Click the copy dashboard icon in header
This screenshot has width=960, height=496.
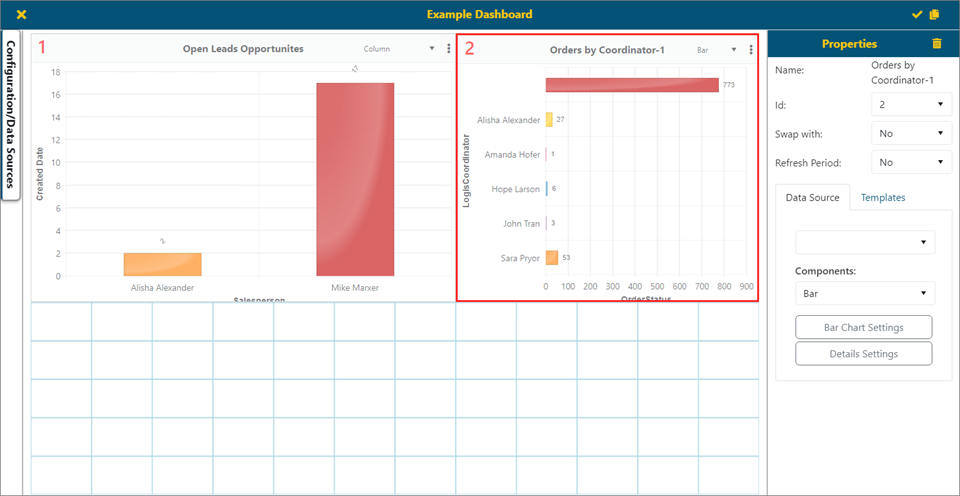coord(934,14)
